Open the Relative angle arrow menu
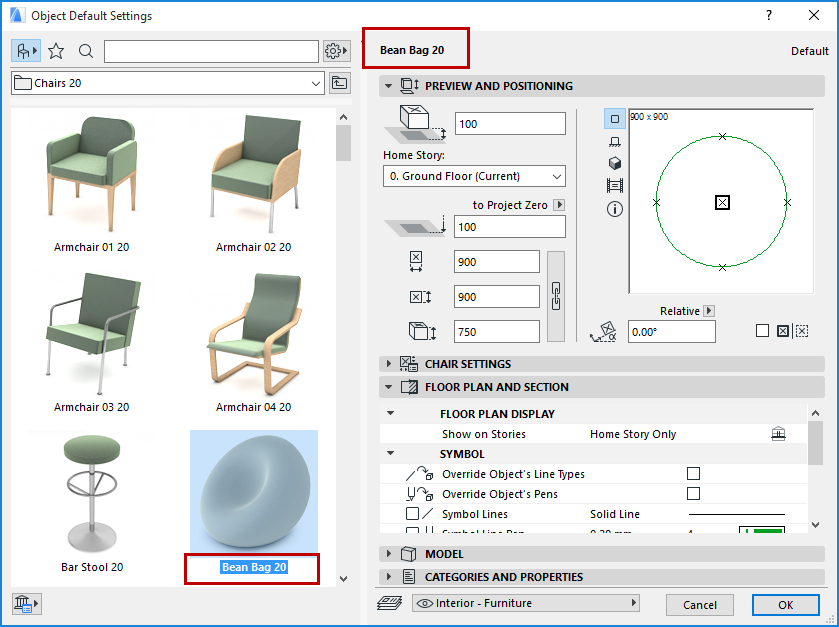Image resolution: width=839 pixels, height=627 pixels. [710, 310]
